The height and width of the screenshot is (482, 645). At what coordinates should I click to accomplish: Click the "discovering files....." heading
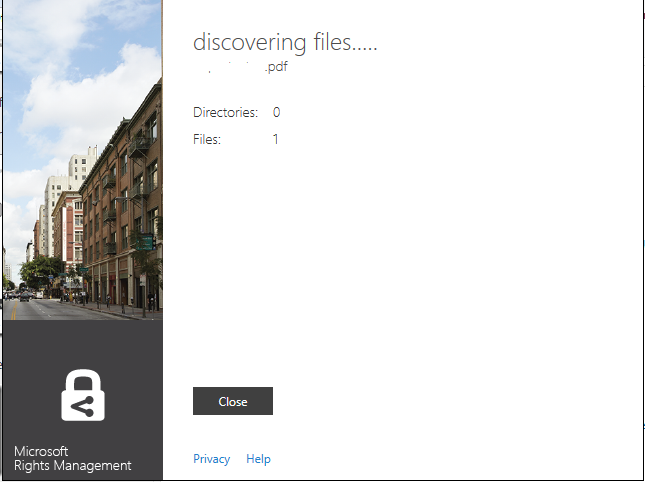[285, 43]
